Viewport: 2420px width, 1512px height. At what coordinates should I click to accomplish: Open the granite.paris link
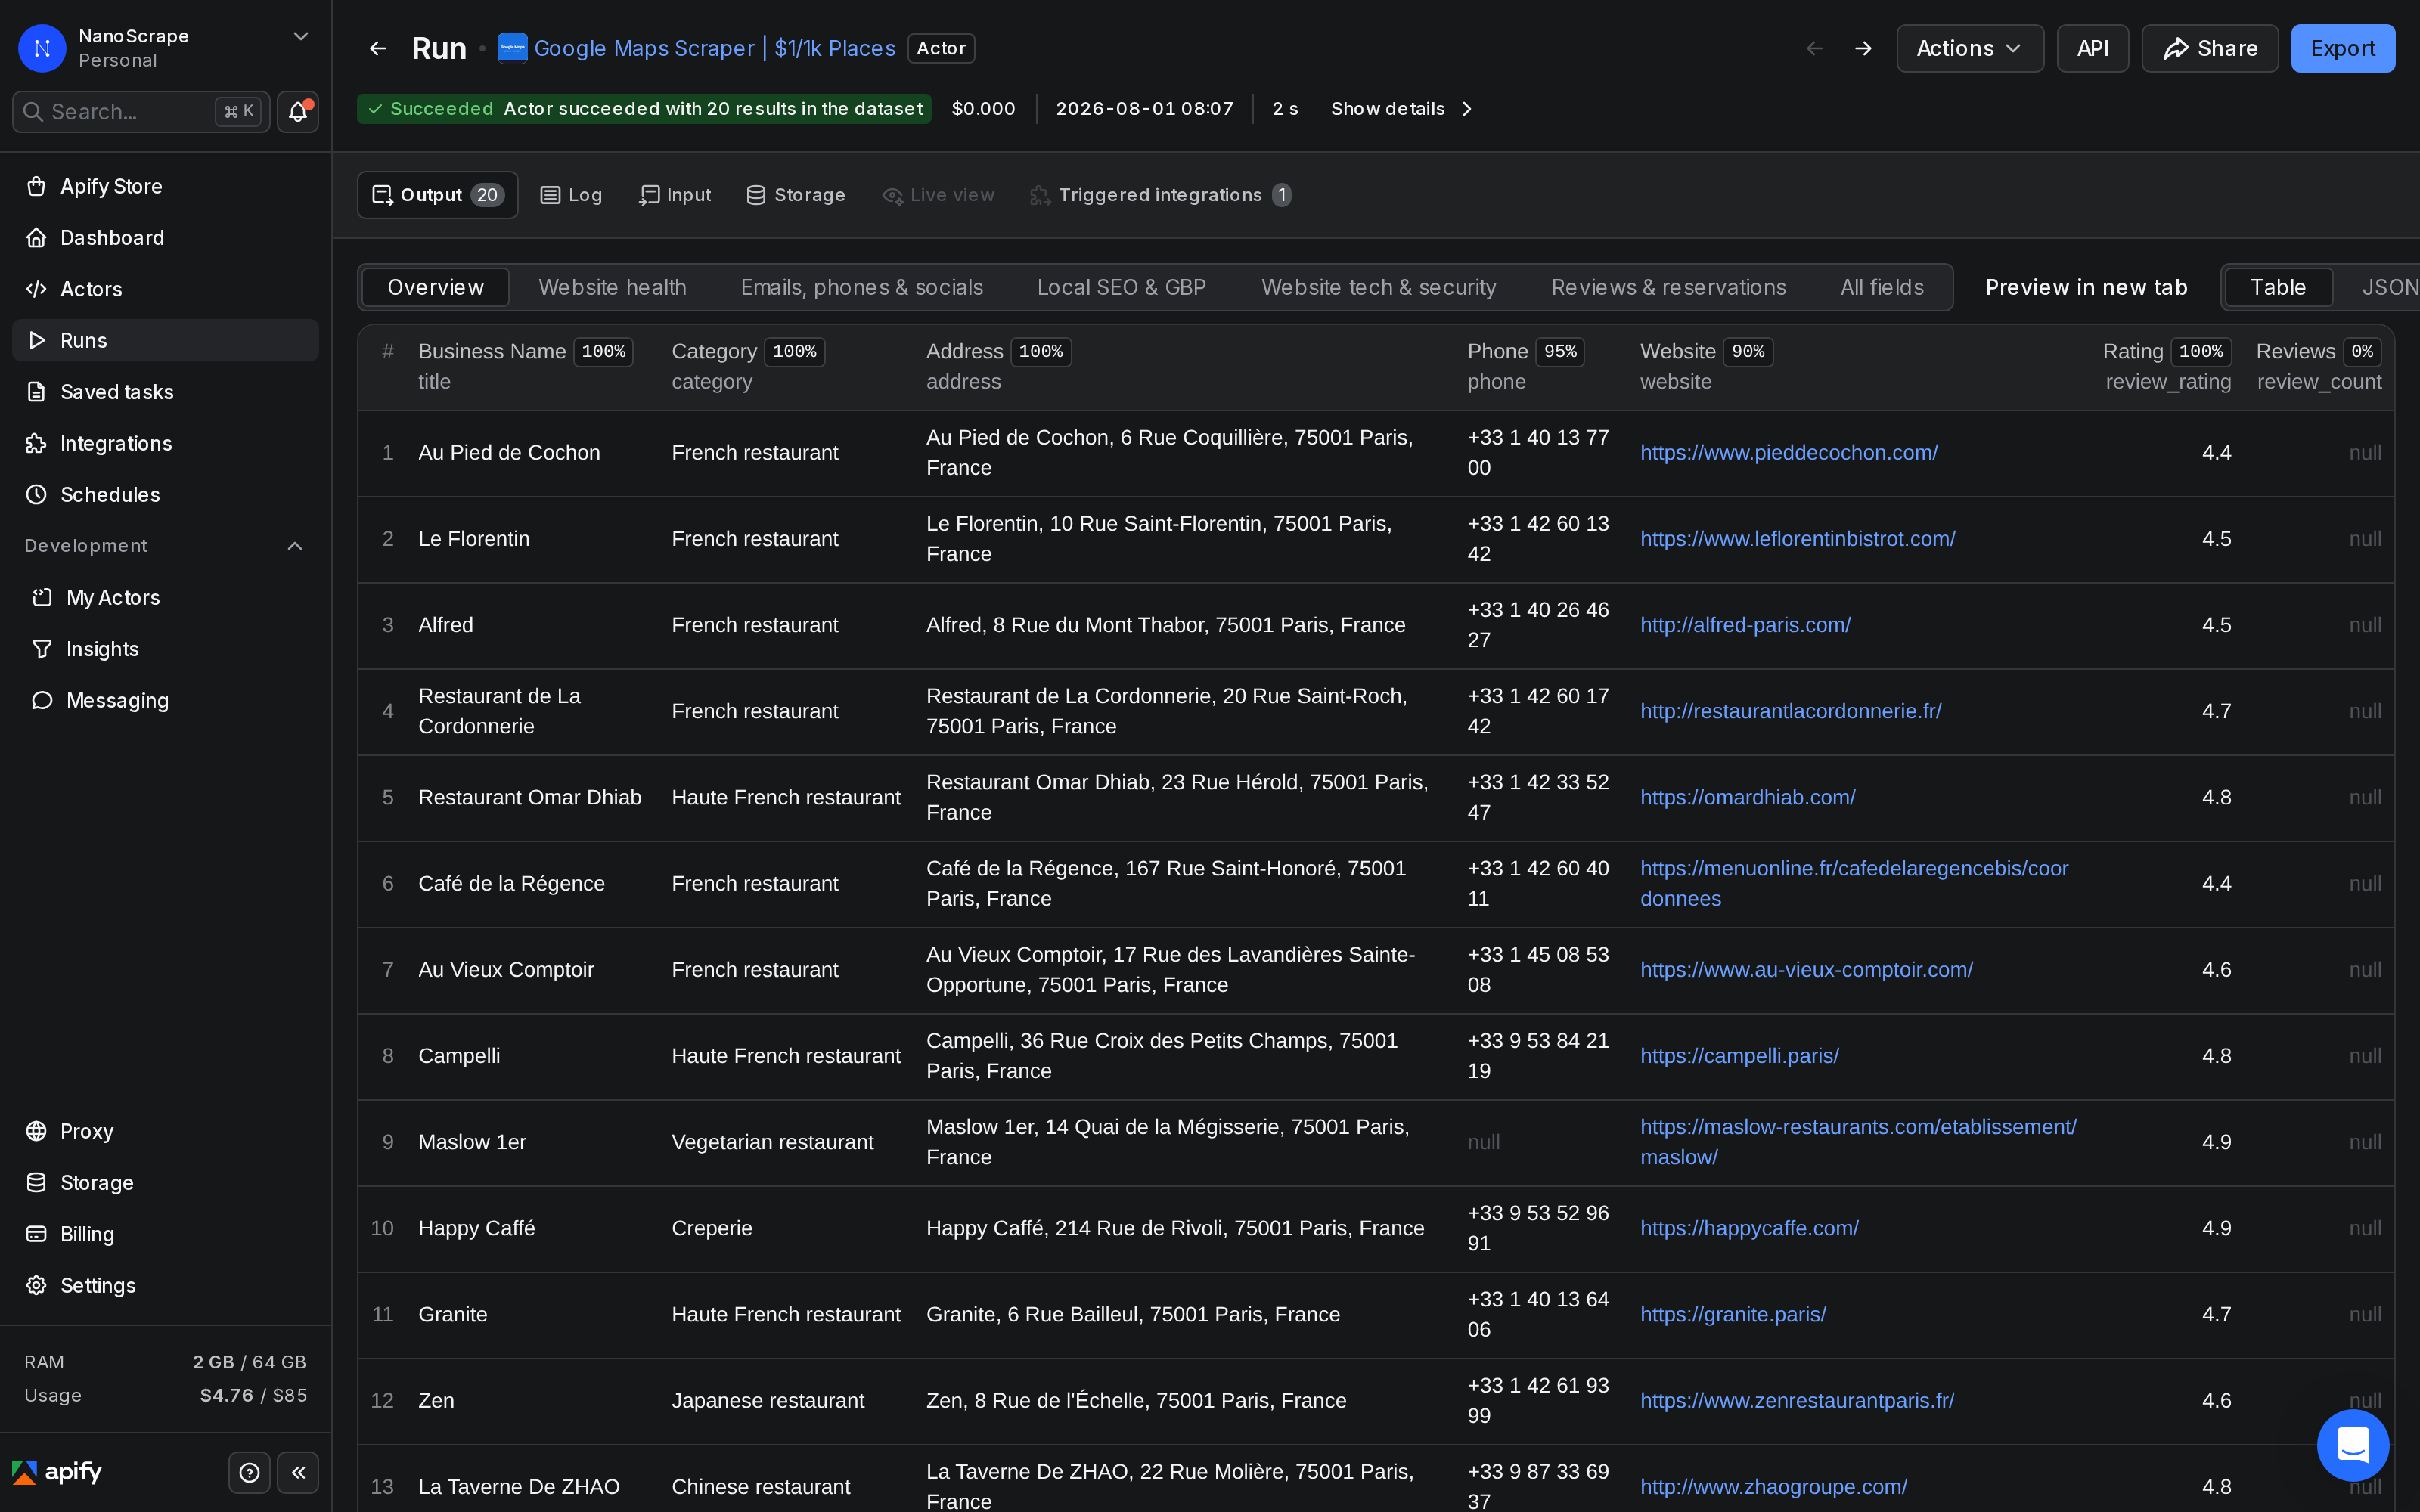(x=1732, y=1314)
